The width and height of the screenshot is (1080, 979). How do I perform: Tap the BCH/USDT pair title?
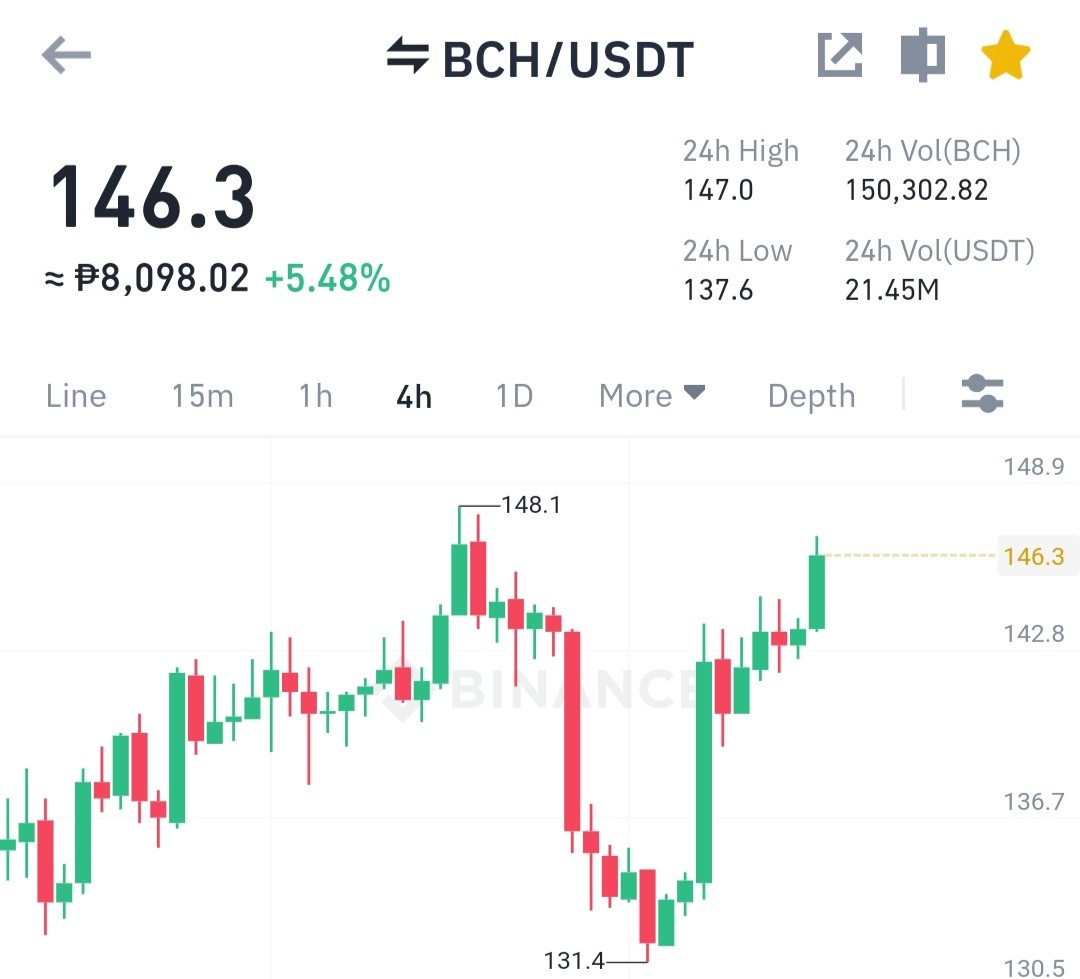pyautogui.click(x=568, y=59)
